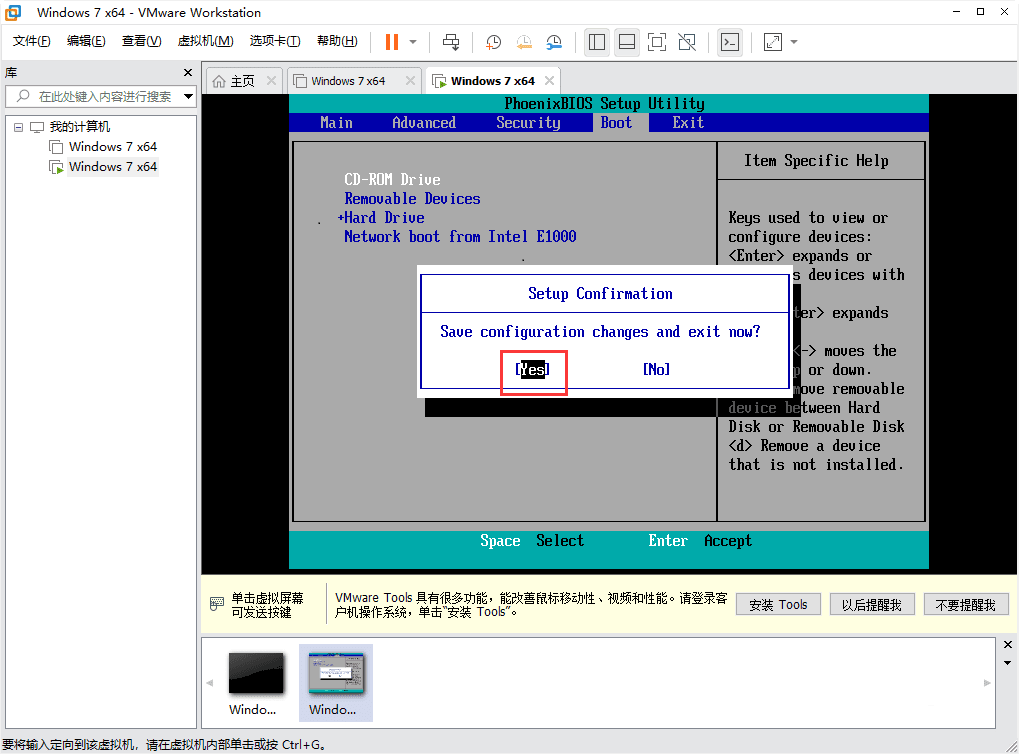
Task: Take a snapshot using the clock icon
Action: point(493,42)
